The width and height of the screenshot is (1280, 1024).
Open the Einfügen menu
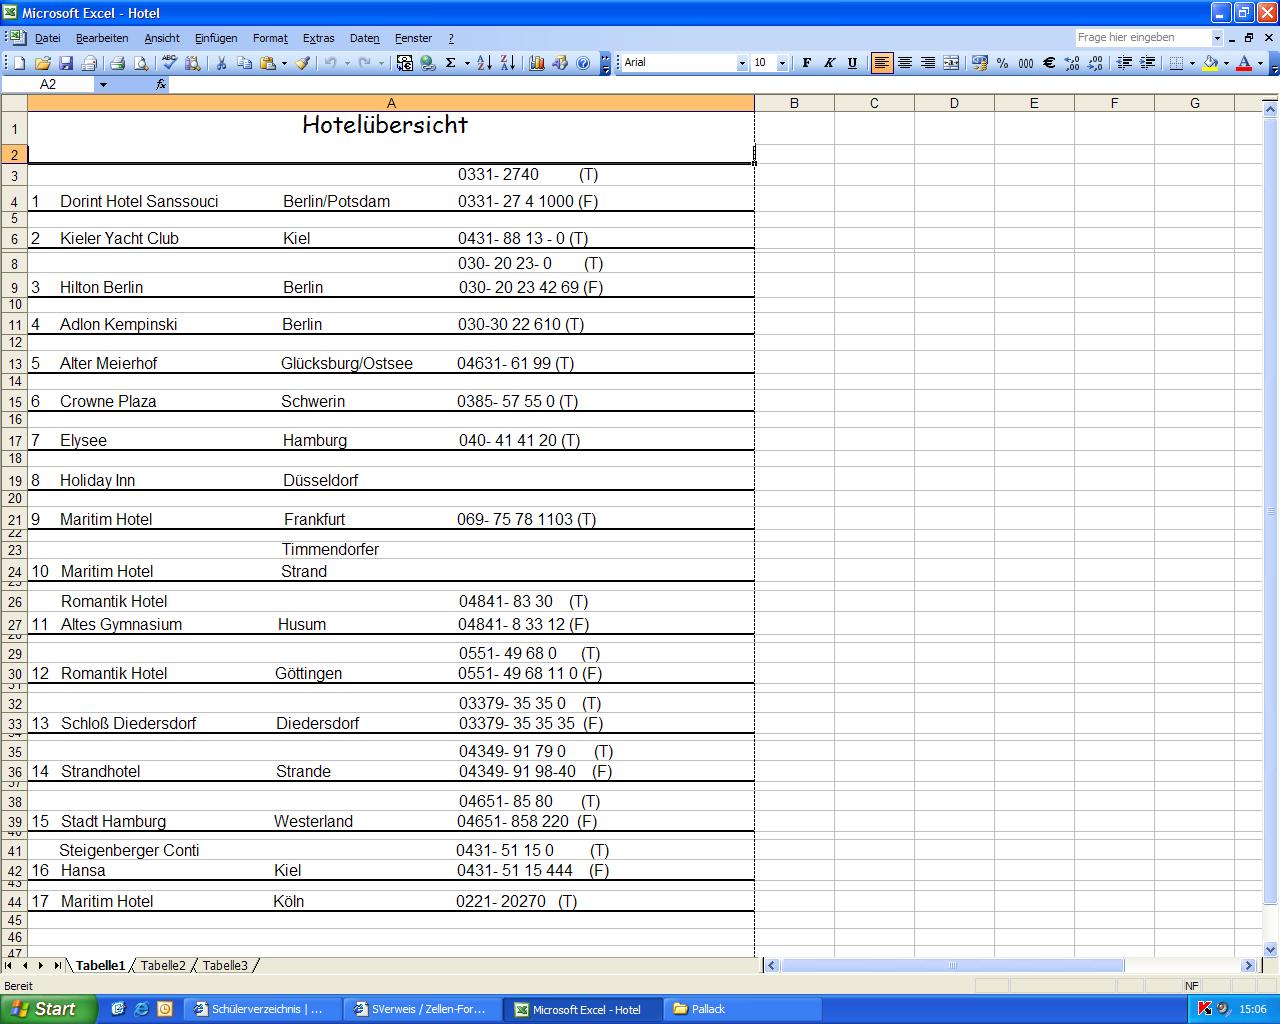pyautogui.click(x=216, y=38)
